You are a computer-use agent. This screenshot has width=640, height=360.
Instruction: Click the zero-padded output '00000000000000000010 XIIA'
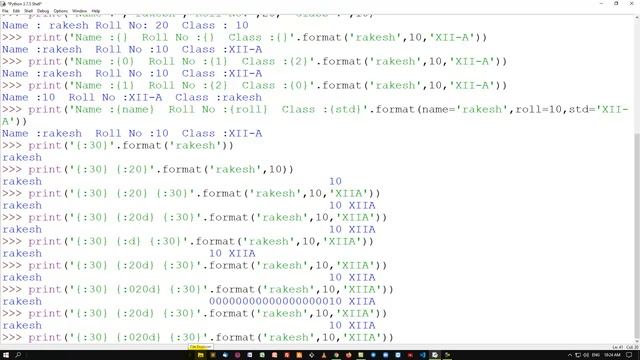292,302
